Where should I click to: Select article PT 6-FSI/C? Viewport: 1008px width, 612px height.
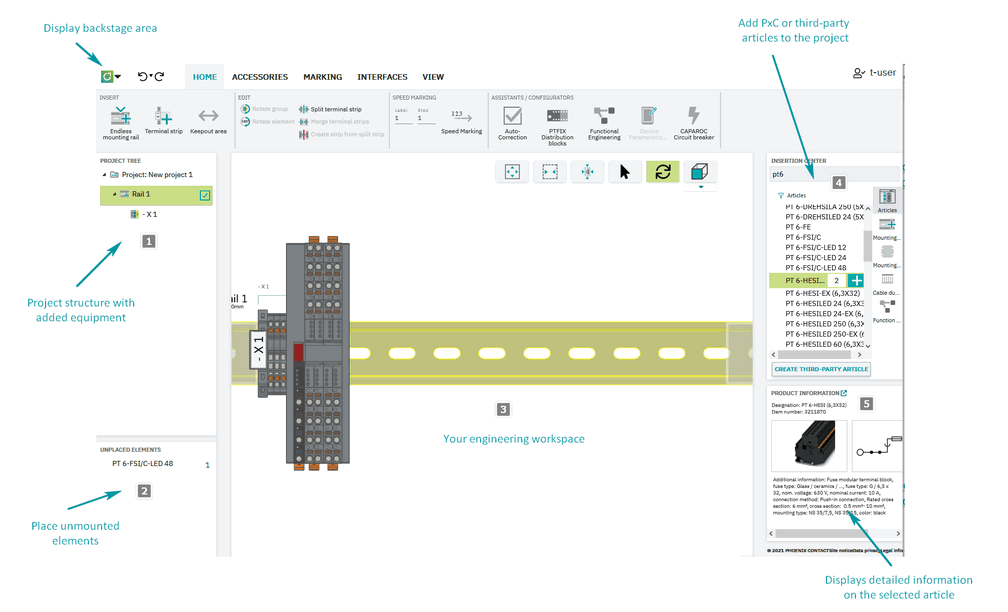click(803, 237)
